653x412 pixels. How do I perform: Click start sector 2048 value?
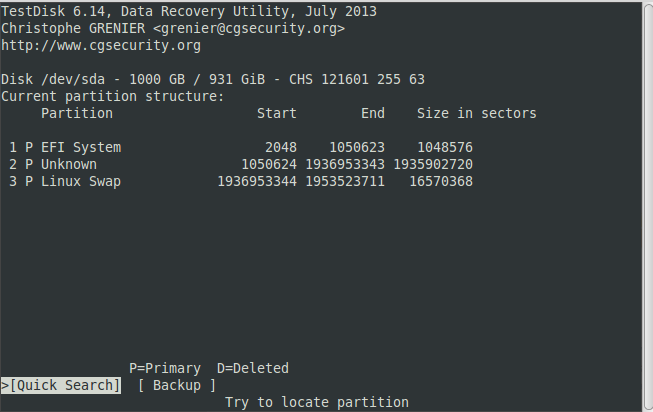coord(281,147)
